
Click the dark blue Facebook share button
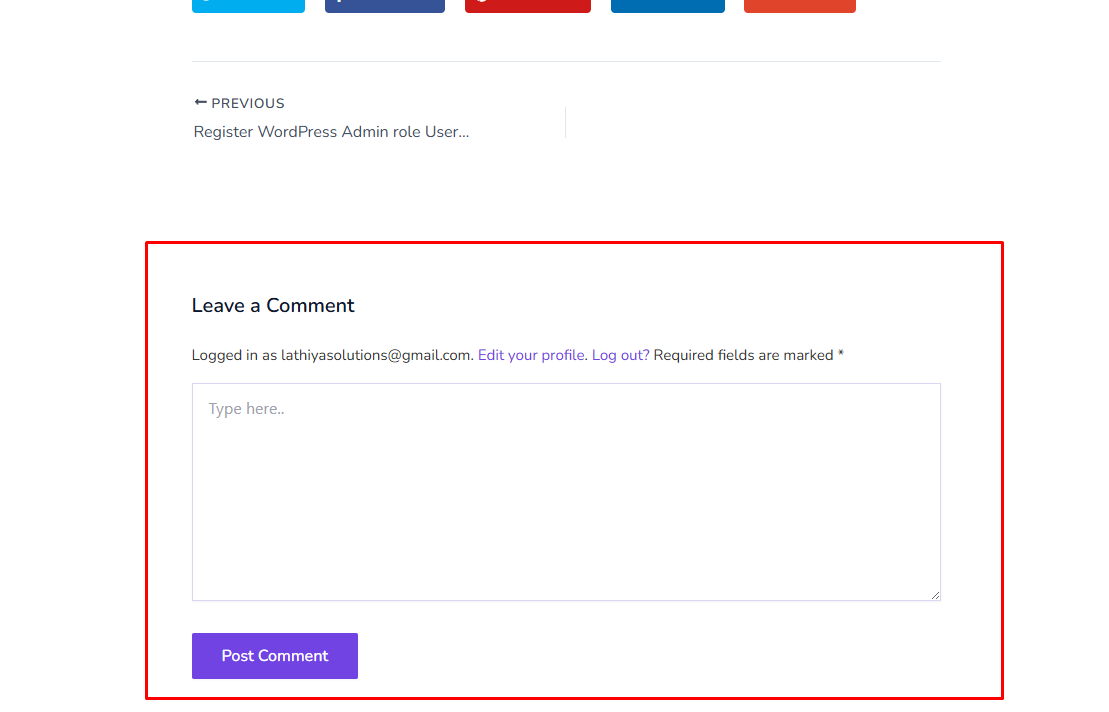pos(385,5)
